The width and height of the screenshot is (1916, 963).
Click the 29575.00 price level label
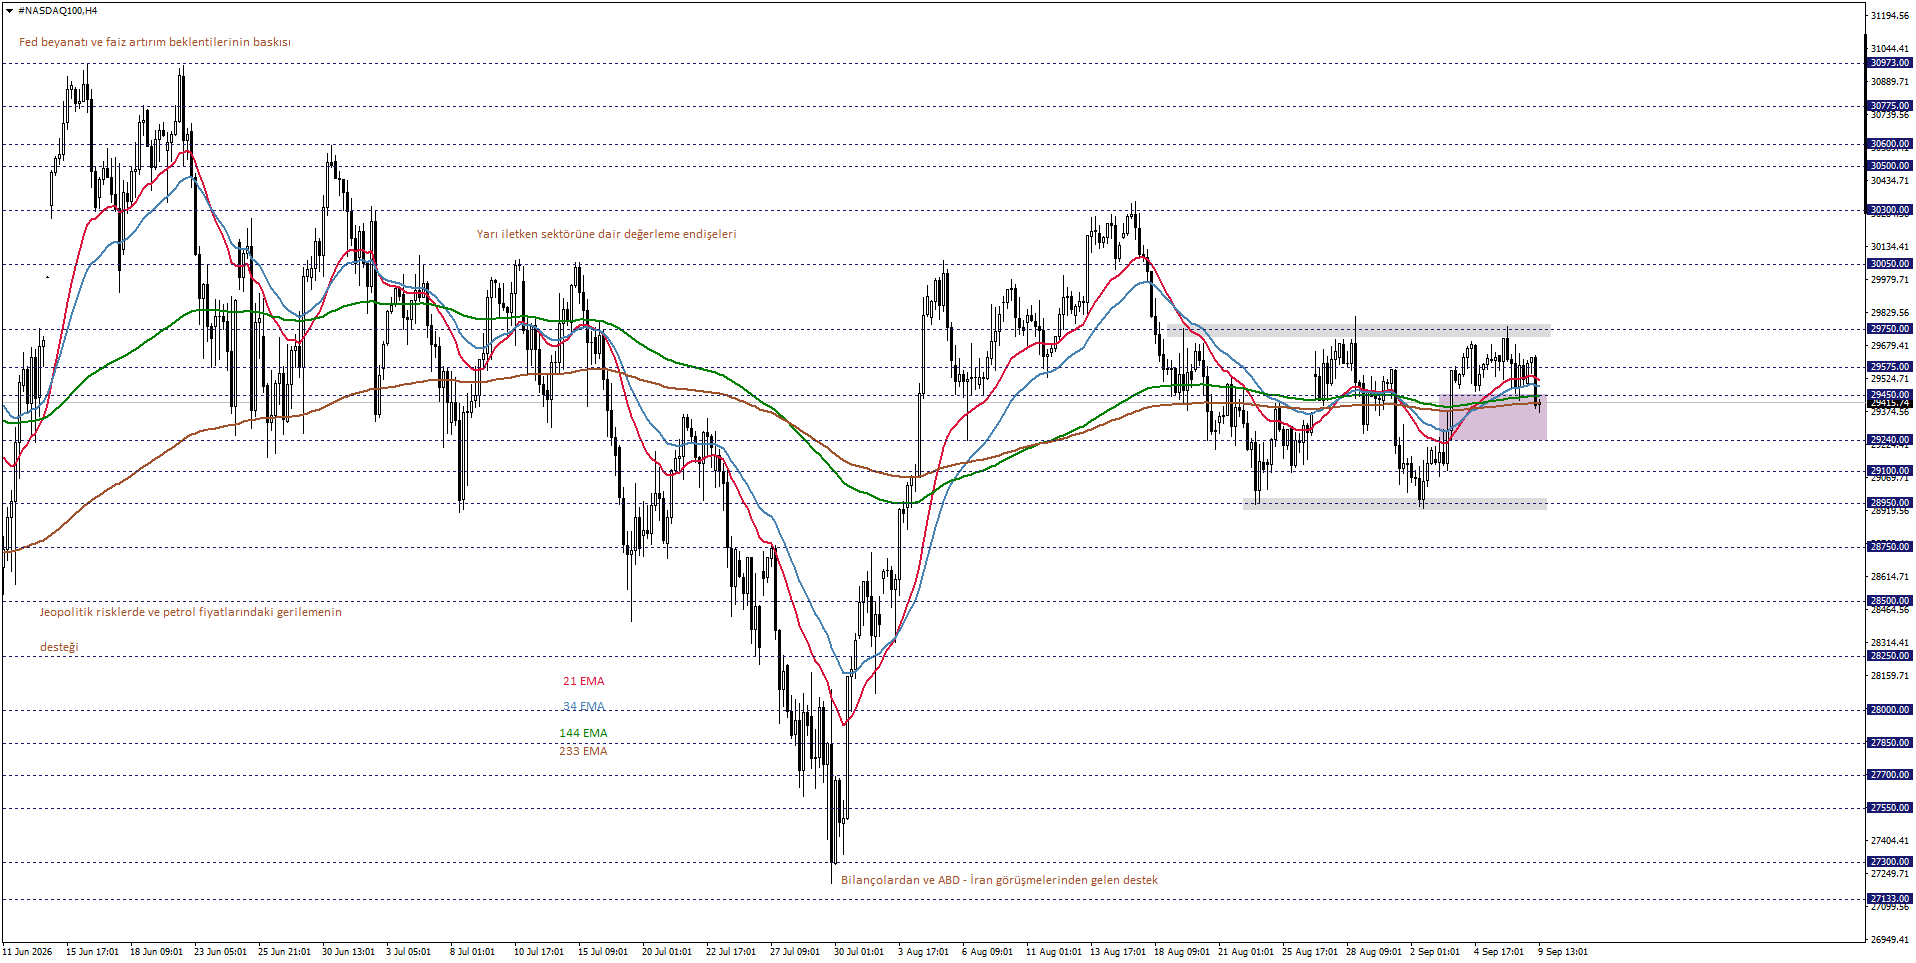(x=1890, y=367)
